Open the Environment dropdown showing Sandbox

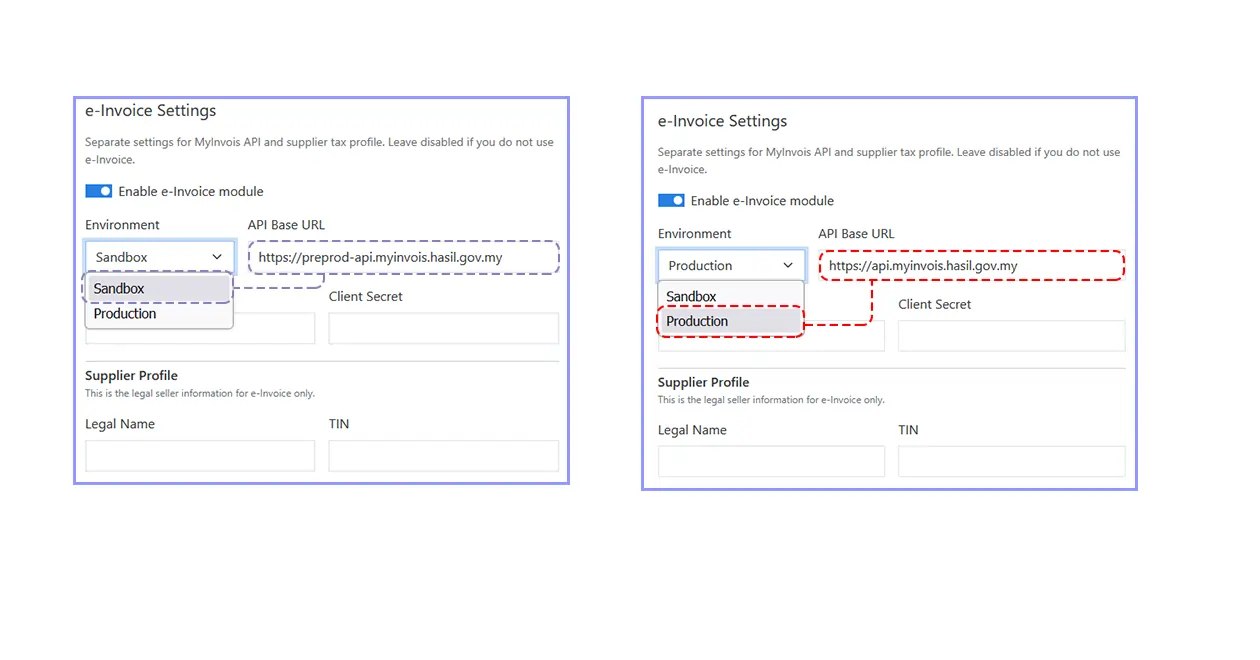(150, 257)
